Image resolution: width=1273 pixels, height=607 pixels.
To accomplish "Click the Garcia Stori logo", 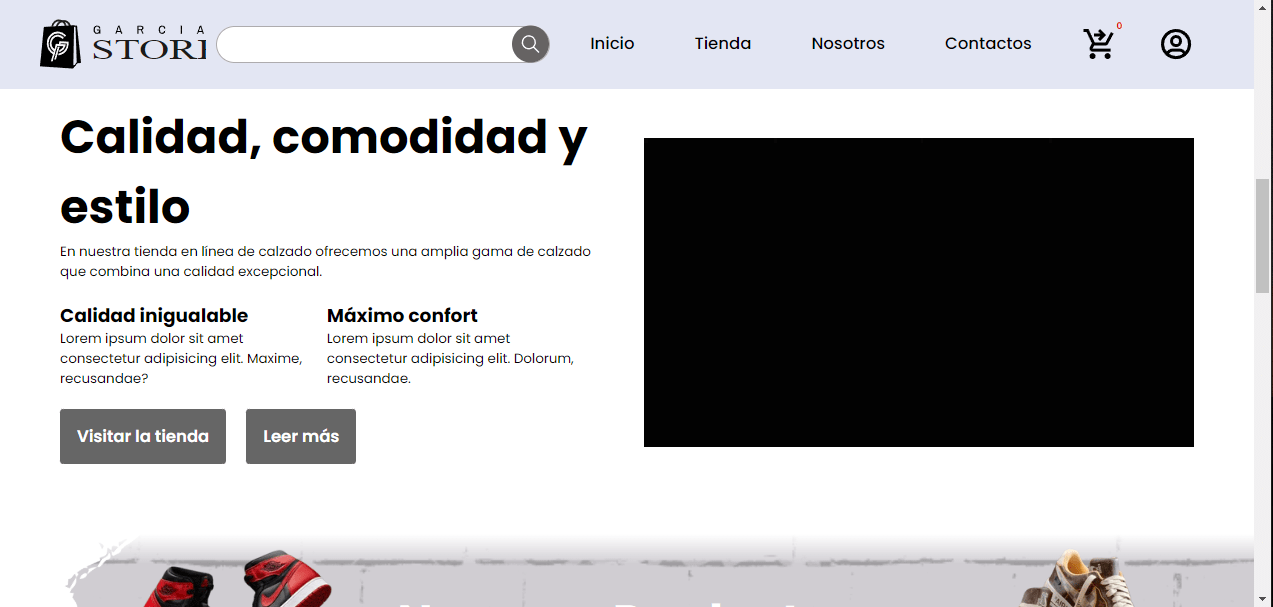I will tap(122, 44).
